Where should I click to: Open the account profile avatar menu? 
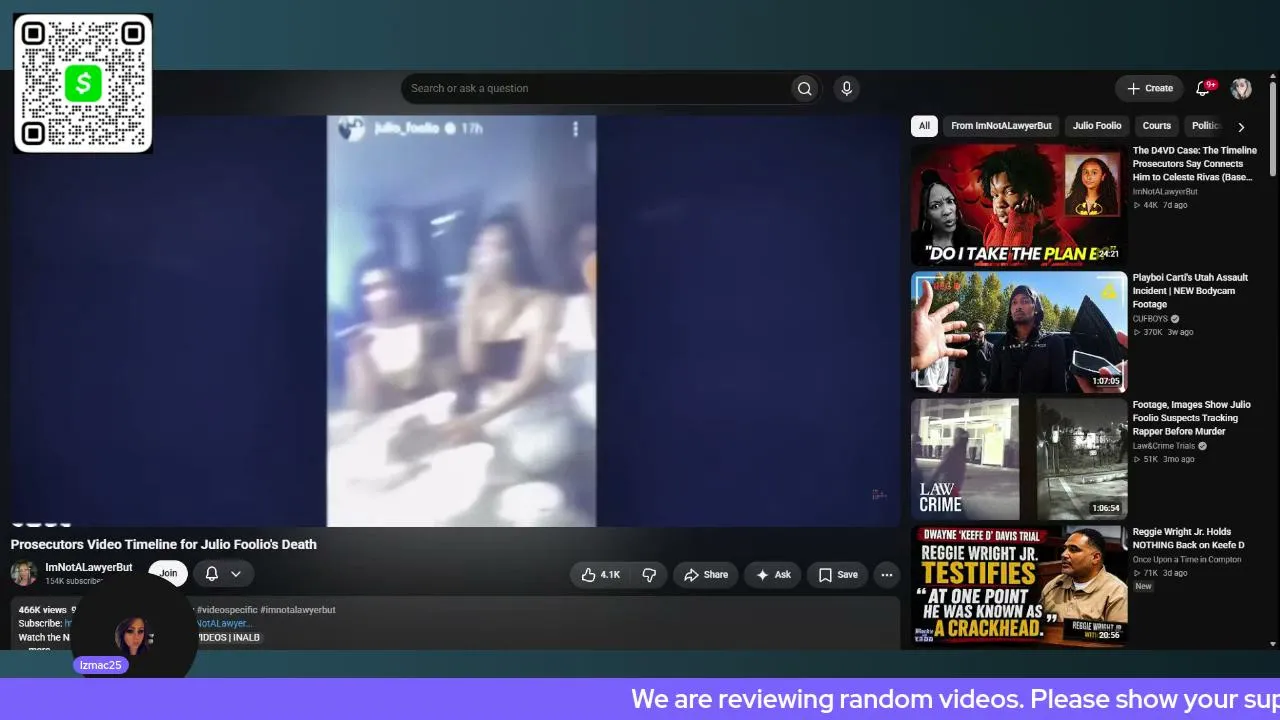(x=1241, y=89)
